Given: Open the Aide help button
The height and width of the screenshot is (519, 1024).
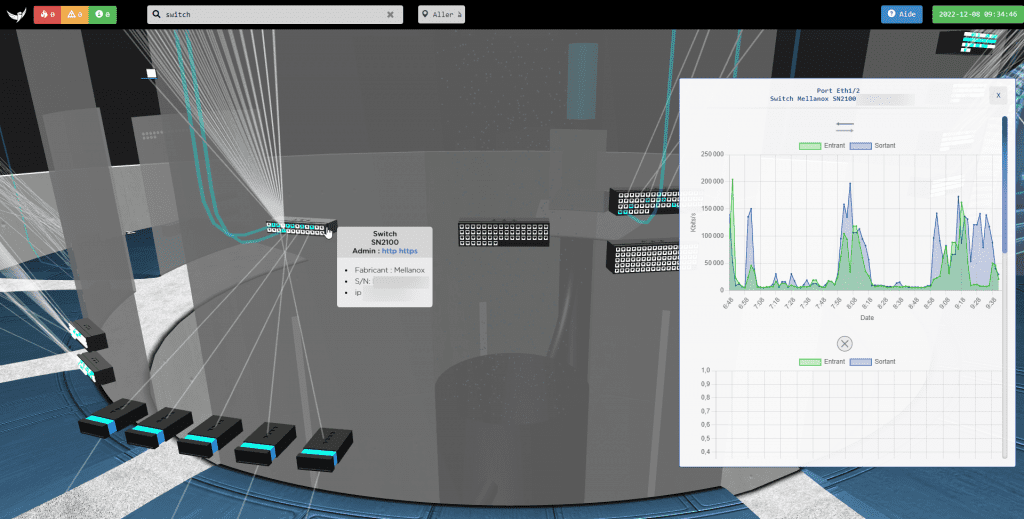Looking at the screenshot, I should (x=901, y=14).
